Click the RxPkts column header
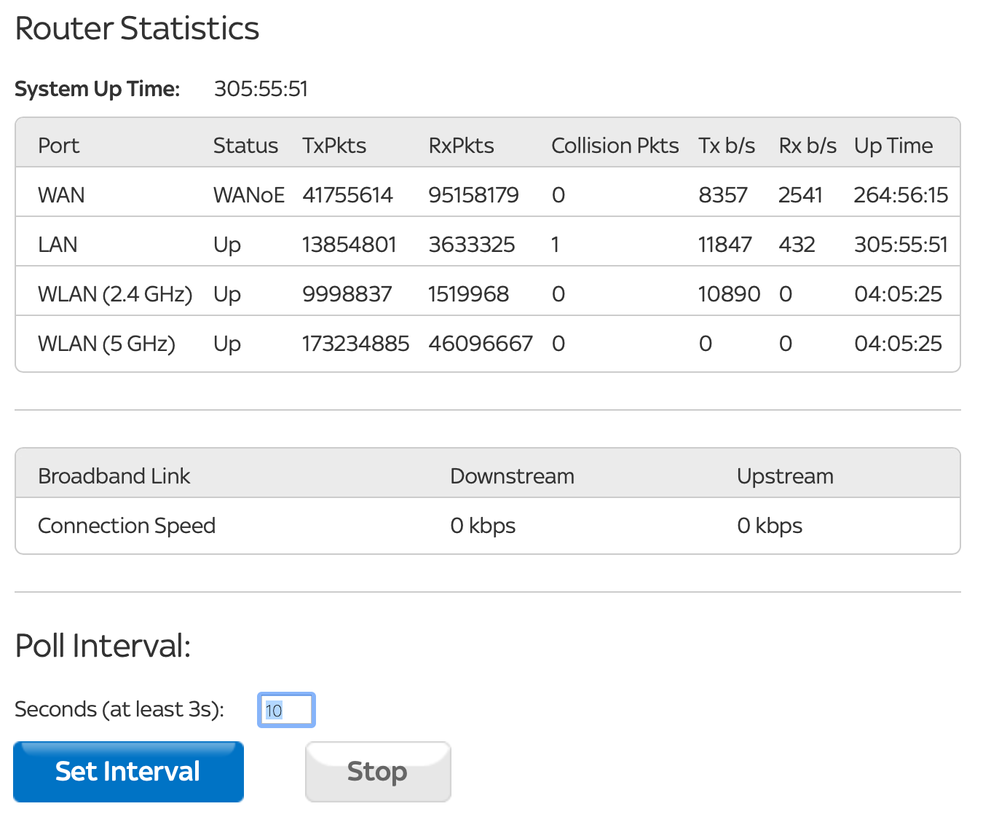999x833 pixels. click(461, 146)
